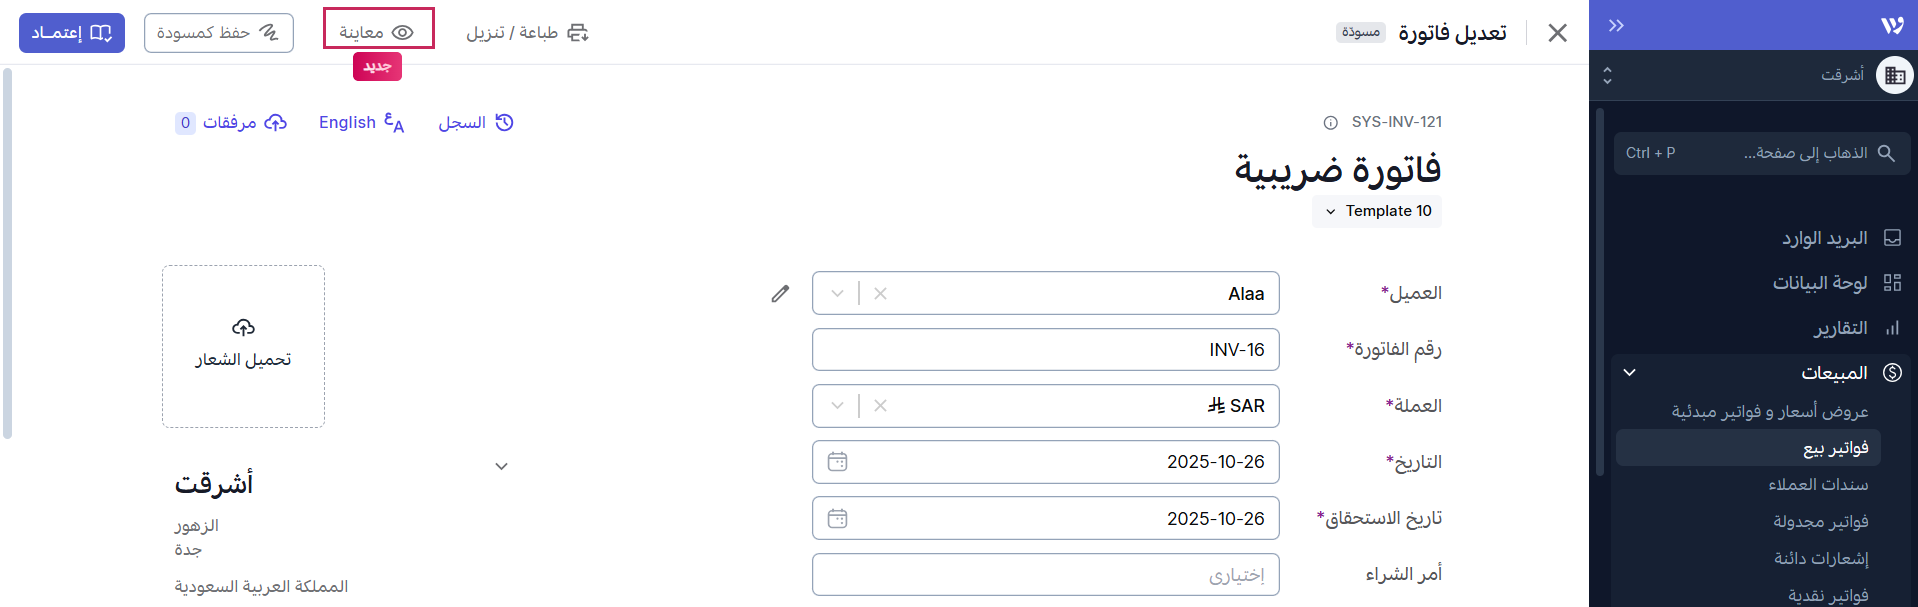
Task: Click the إعتماد approve button
Action: pos(72,33)
